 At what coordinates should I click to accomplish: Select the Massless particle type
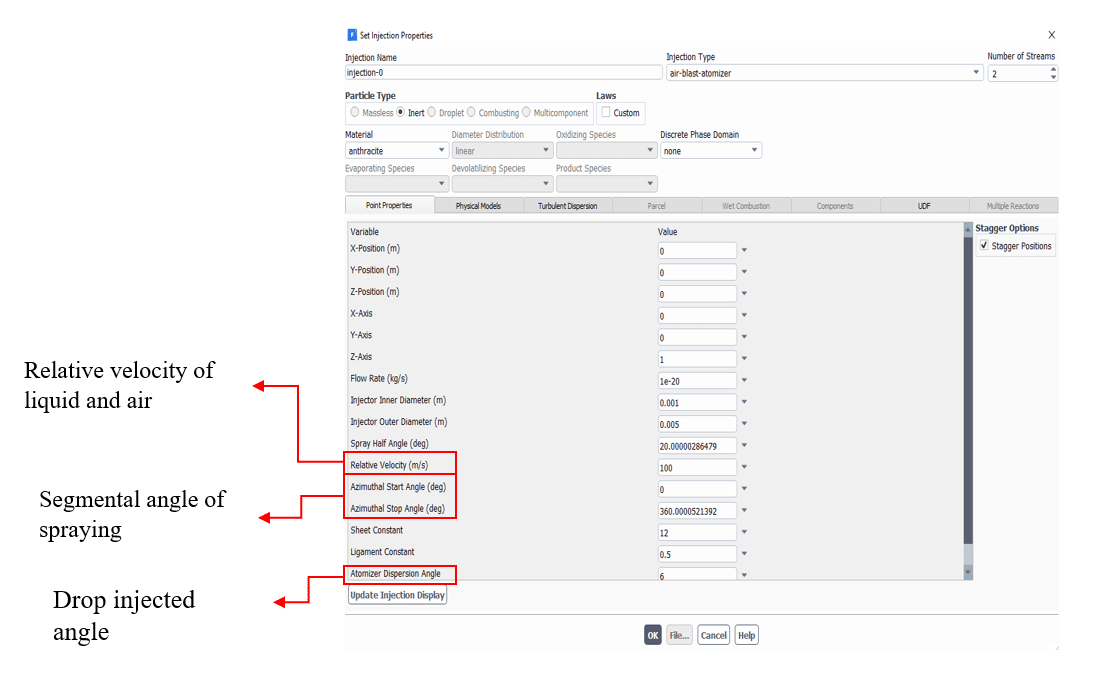(x=355, y=113)
